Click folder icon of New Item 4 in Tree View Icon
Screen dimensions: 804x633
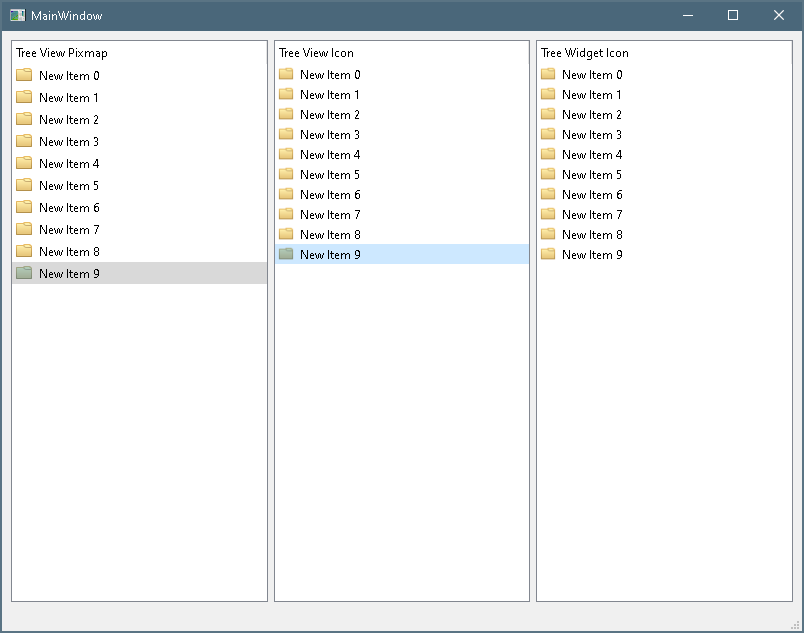click(286, 154)
